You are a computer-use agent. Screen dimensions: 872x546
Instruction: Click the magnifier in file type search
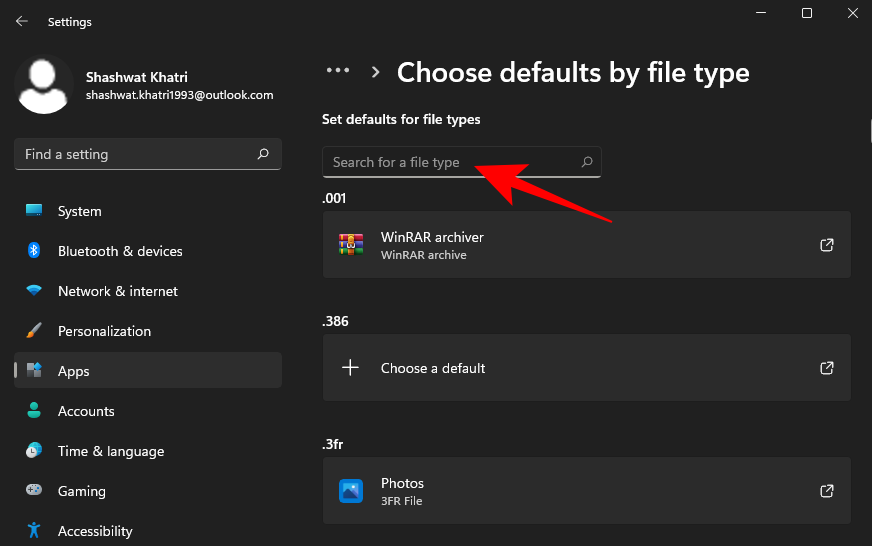587,162
